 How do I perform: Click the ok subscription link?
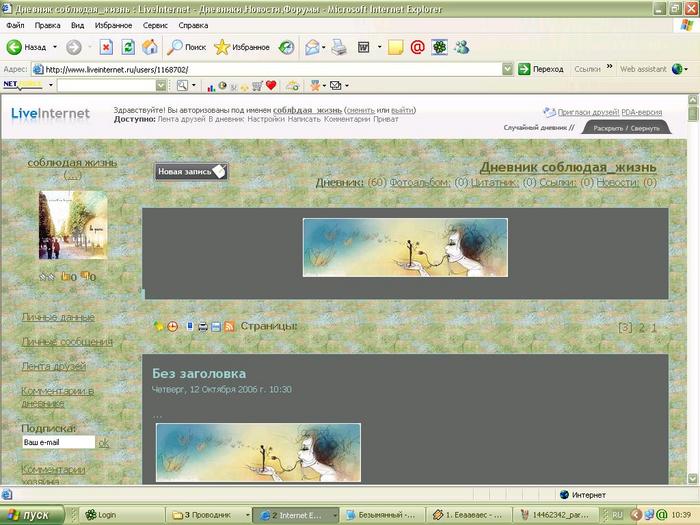click(104, 443)
